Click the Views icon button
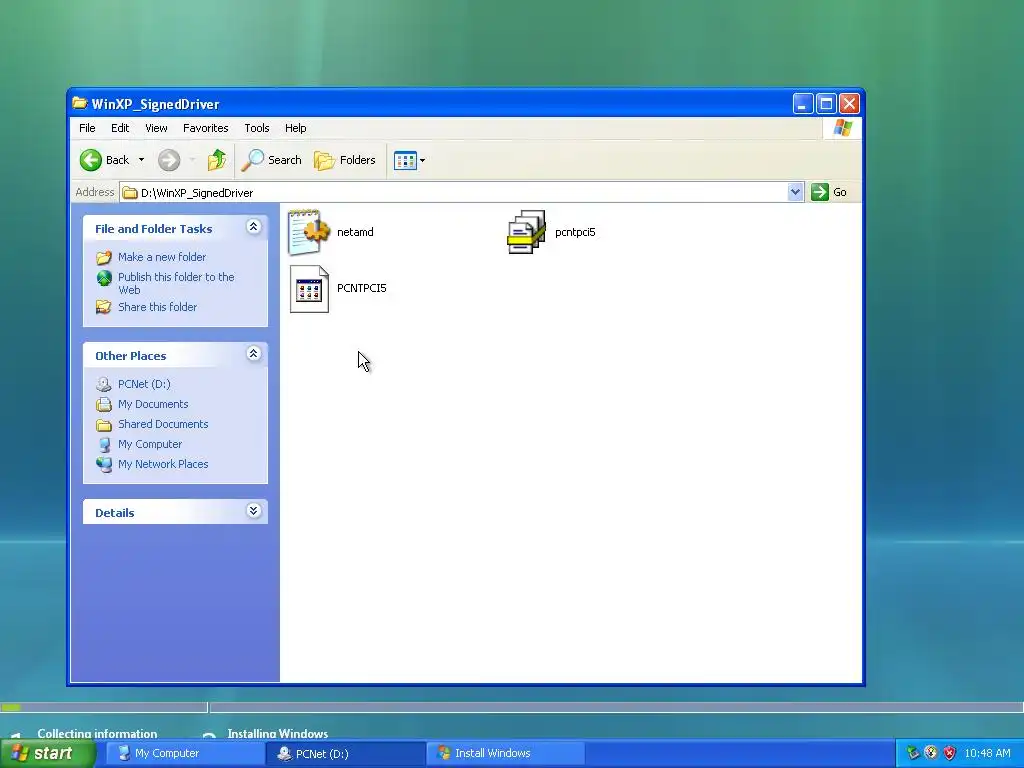1024x768 pixels. tap(405, 160)
